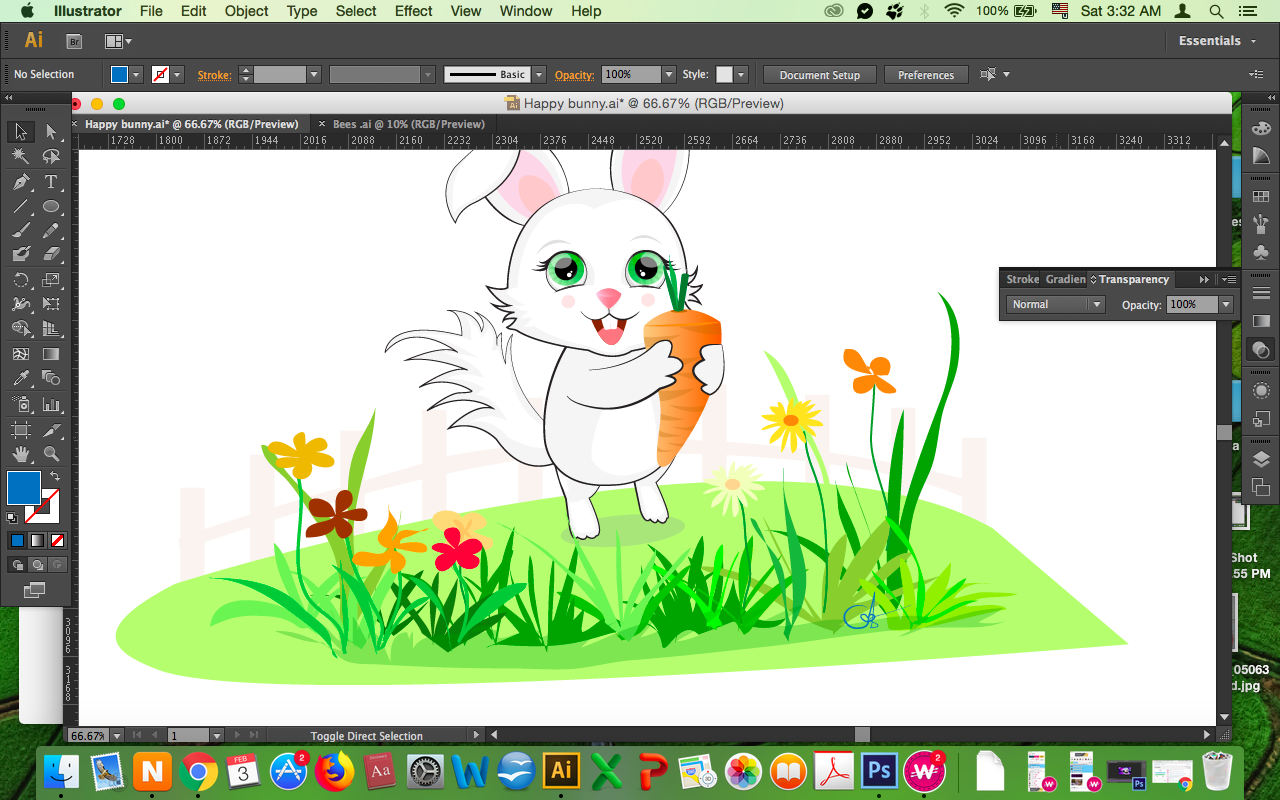Click the Stroke link in control bar
The height and width of the screenshot is (800, 1280).
pos(214,75)
